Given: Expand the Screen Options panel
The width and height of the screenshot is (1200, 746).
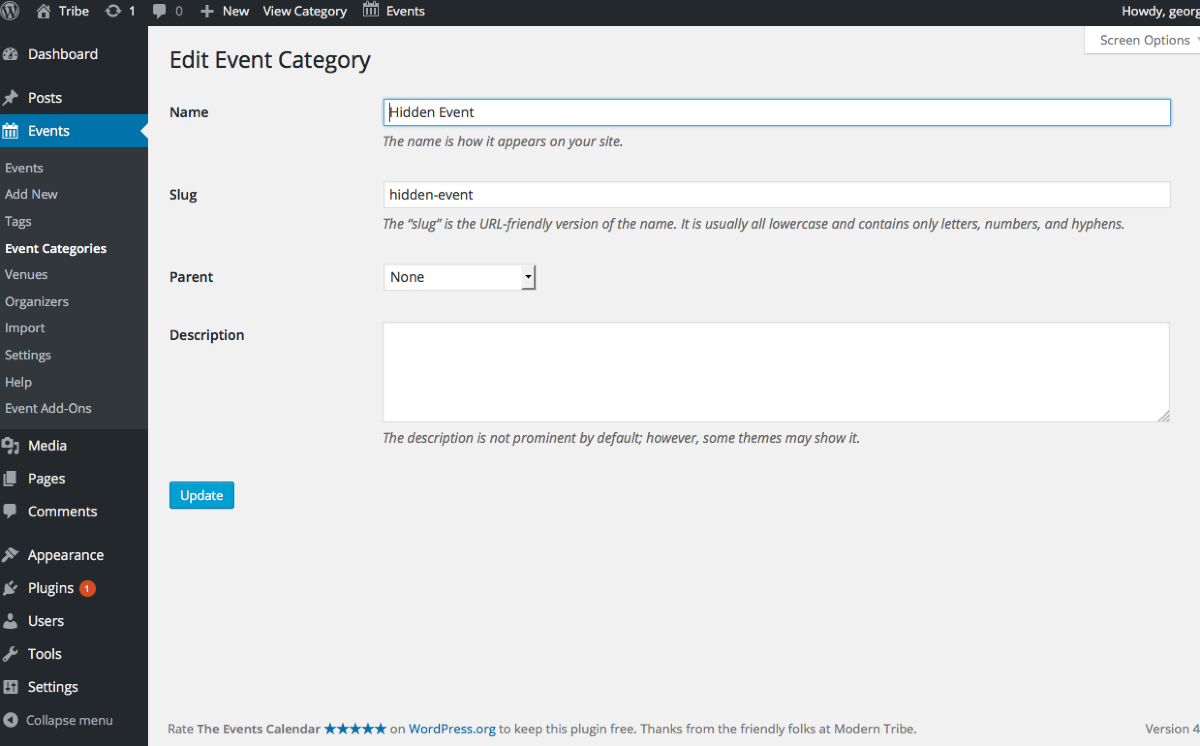Looking at the screenshot, I should 1144,40.
